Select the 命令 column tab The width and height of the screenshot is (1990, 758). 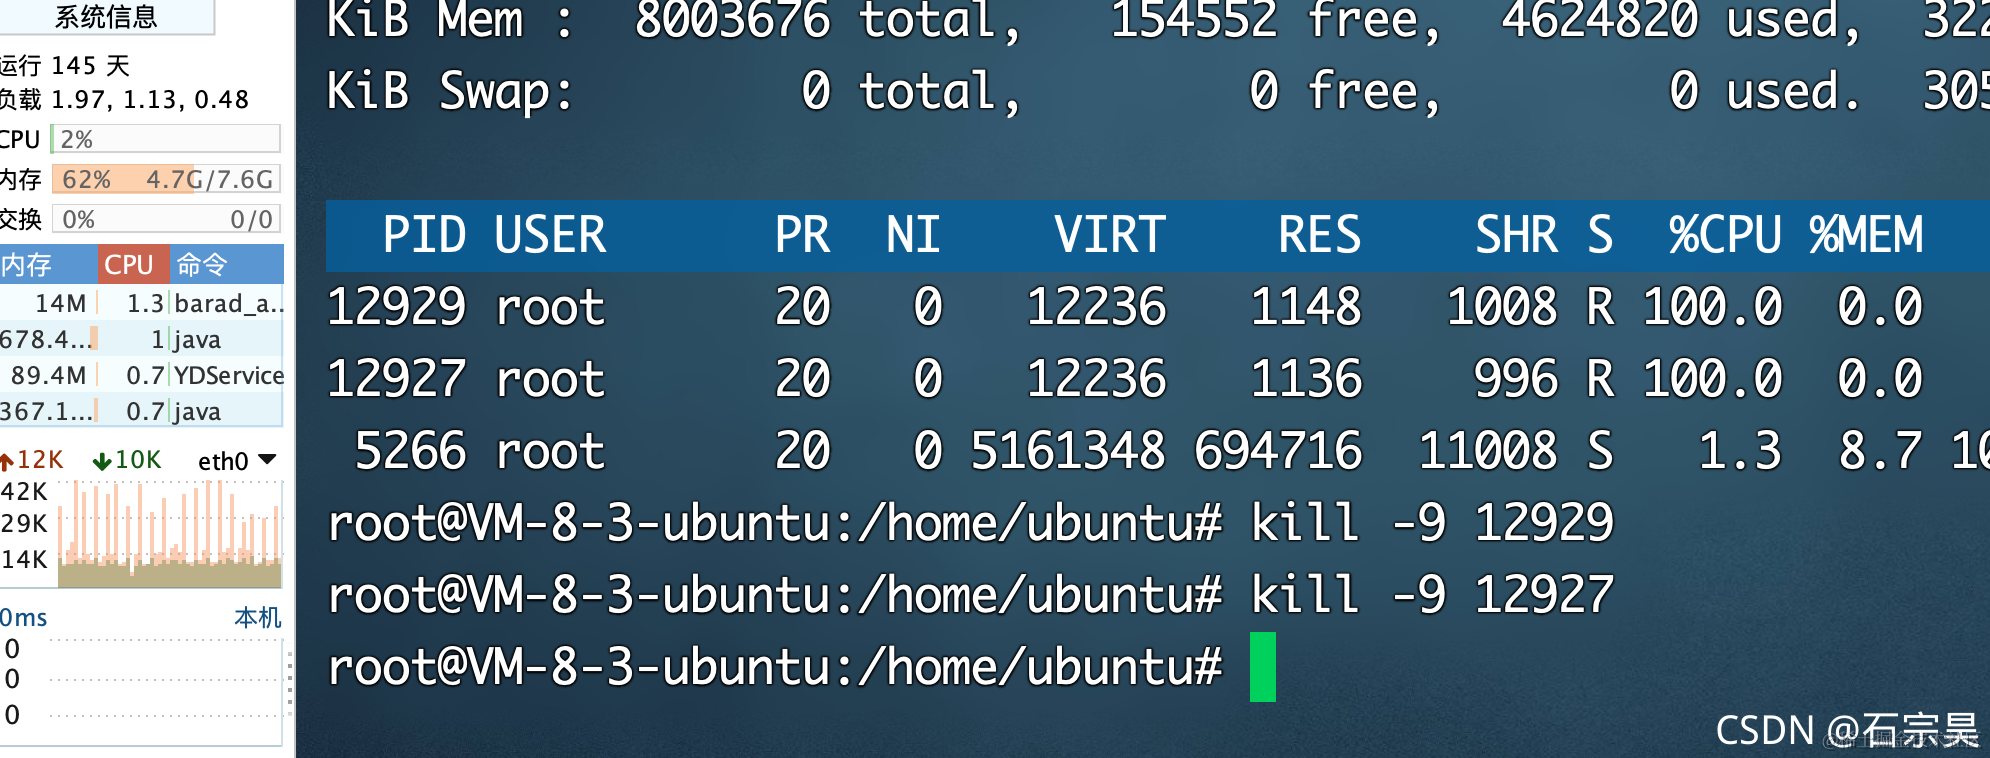[x=226, y=265]
